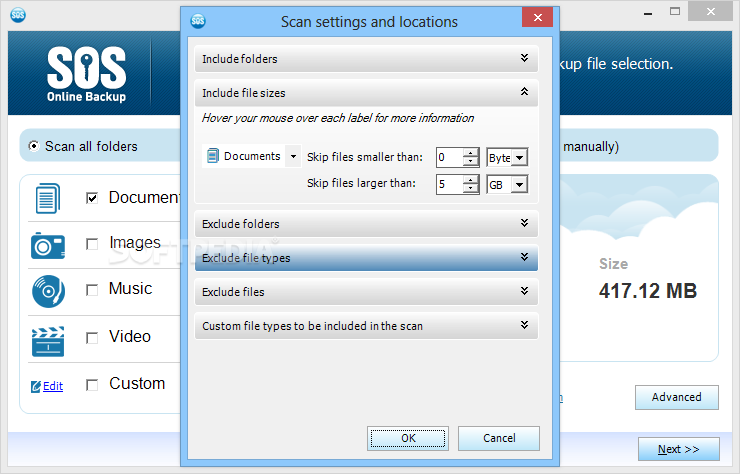The width and height of the screenshot is (740, 474).
Task: Click the SOS app icon in main window corner
Action: [x=18, y=15]
